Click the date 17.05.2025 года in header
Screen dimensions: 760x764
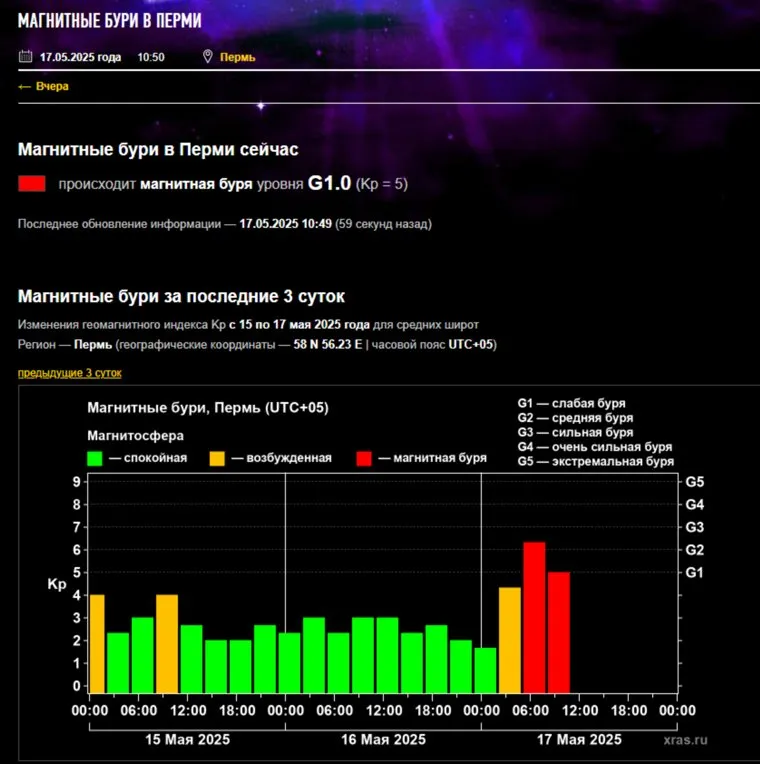(80, 57)
